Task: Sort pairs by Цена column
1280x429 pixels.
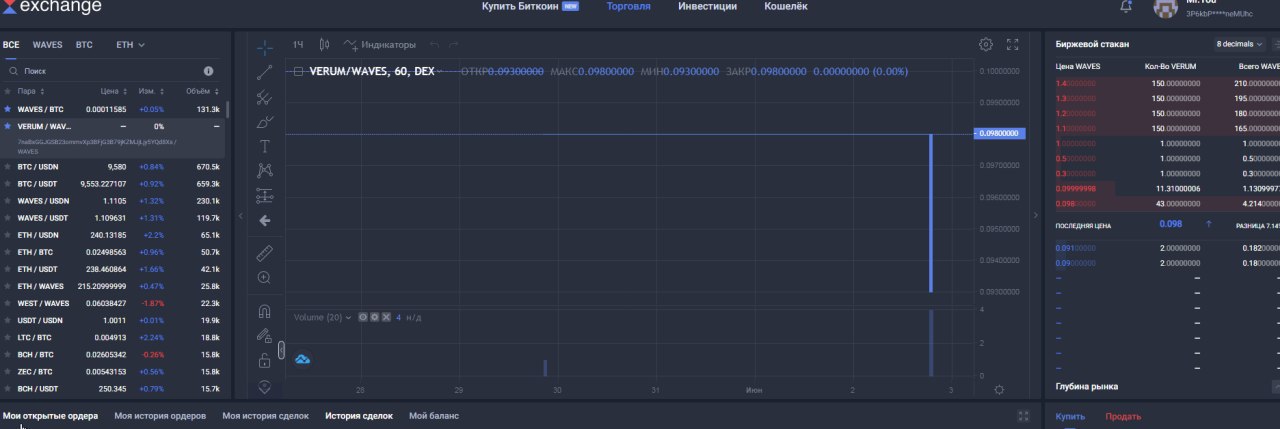Action: [x=112, y=91]
